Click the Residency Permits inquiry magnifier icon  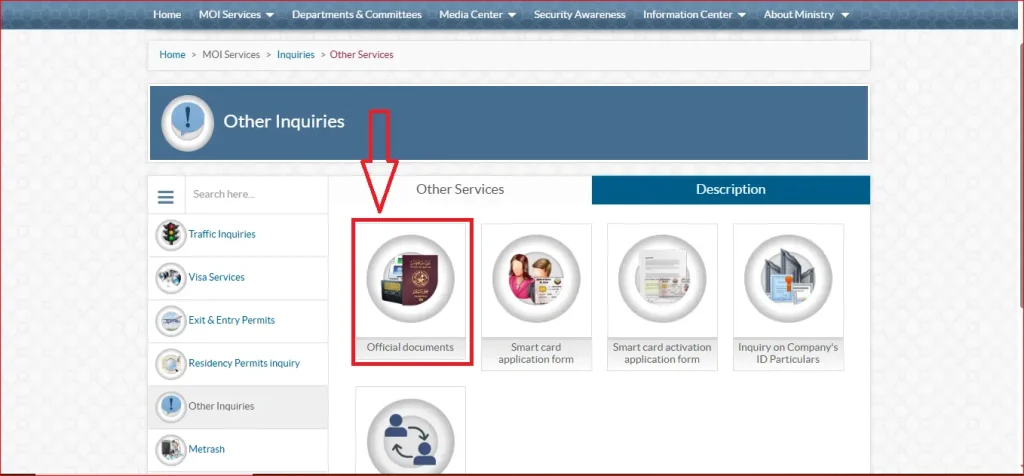coord(171,364)
